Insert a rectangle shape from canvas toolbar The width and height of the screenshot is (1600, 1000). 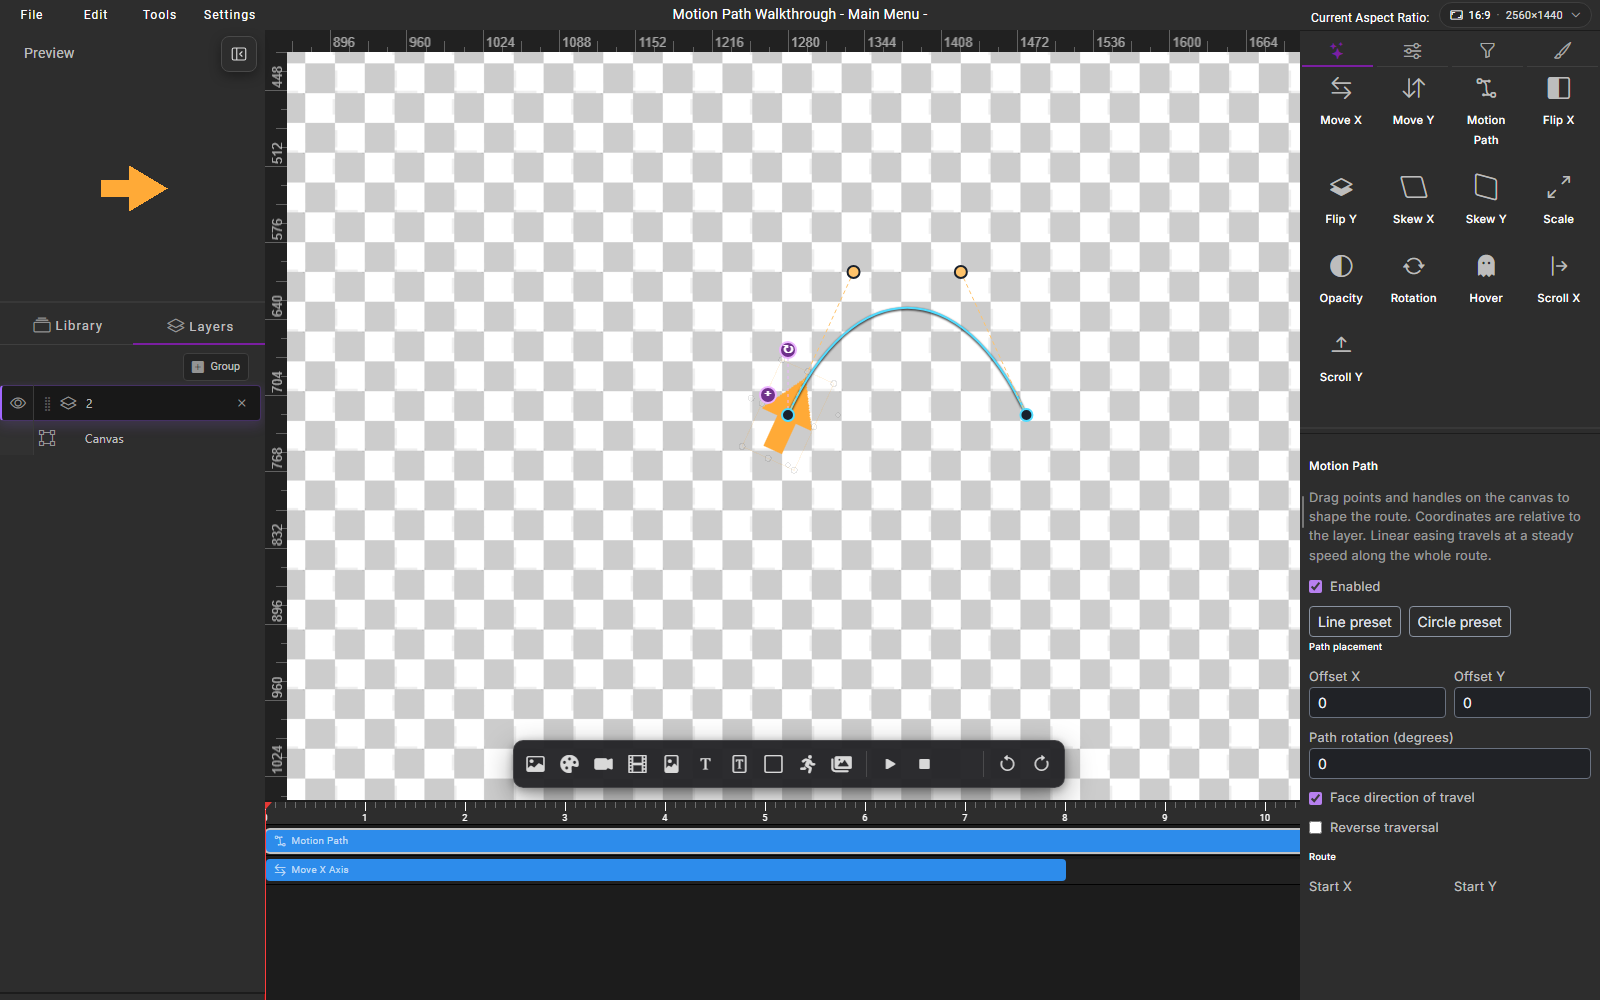click(773, 764)
